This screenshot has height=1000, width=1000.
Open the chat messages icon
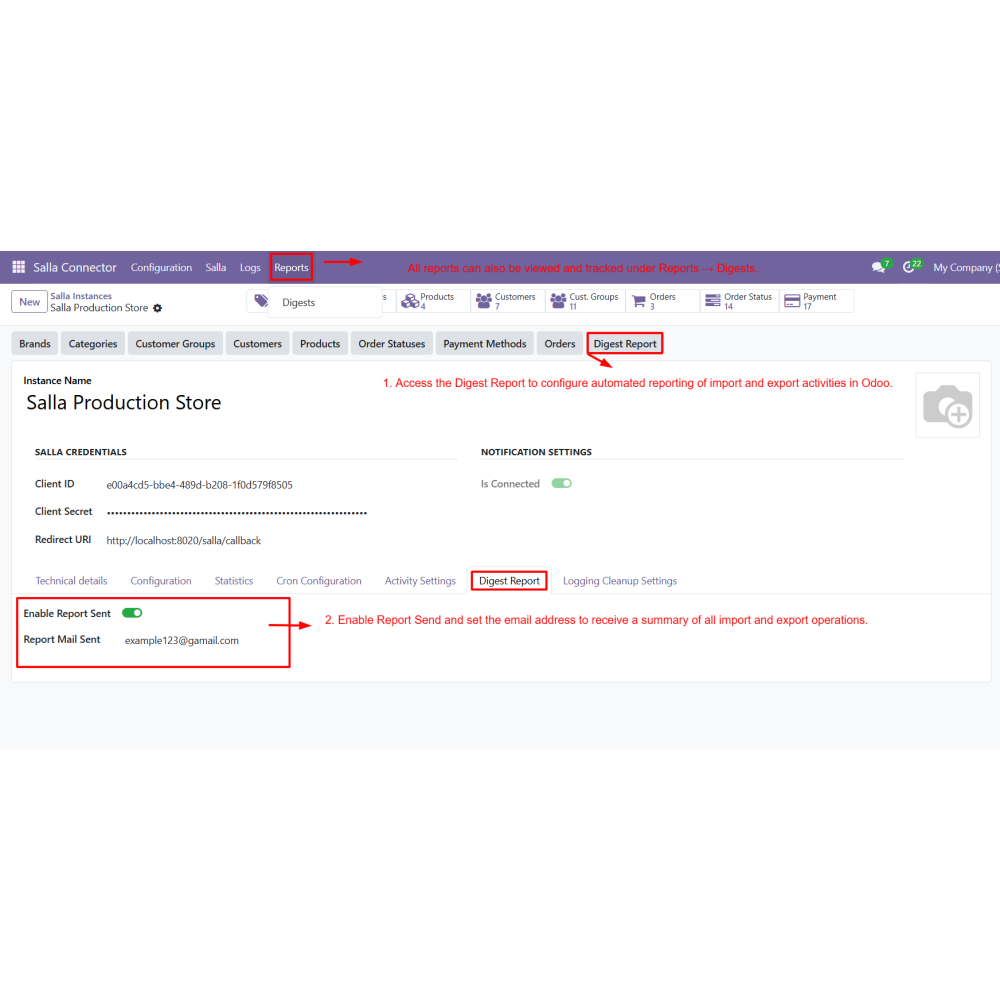(878, 267)
